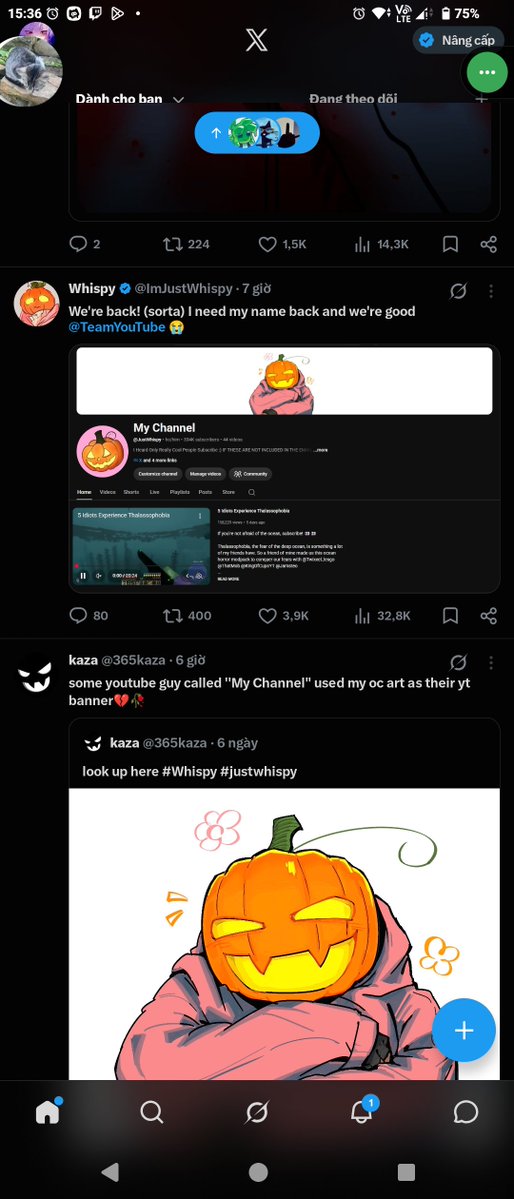The image size is (514, 1199).
Task: Repost Whispy's tweet showing 400 reposts
Action: pyautogui.click(x=187, y=616)
